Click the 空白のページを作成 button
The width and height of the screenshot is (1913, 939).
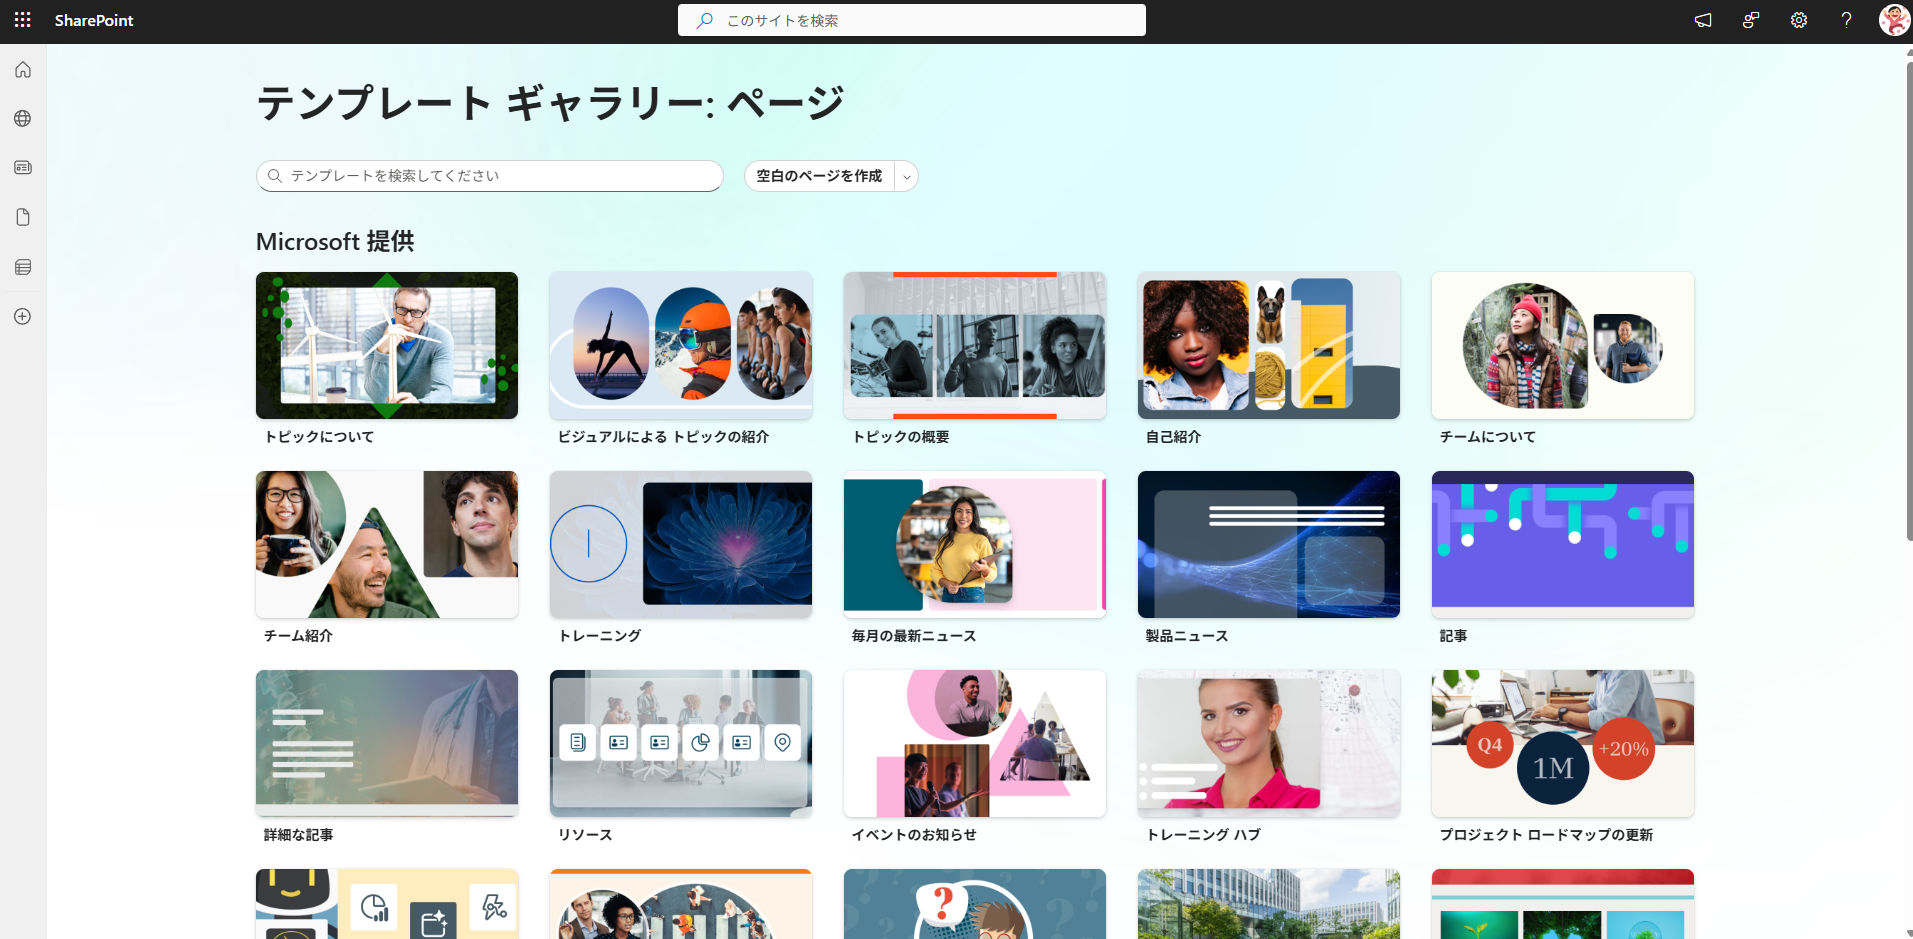(x=819, y=176)
